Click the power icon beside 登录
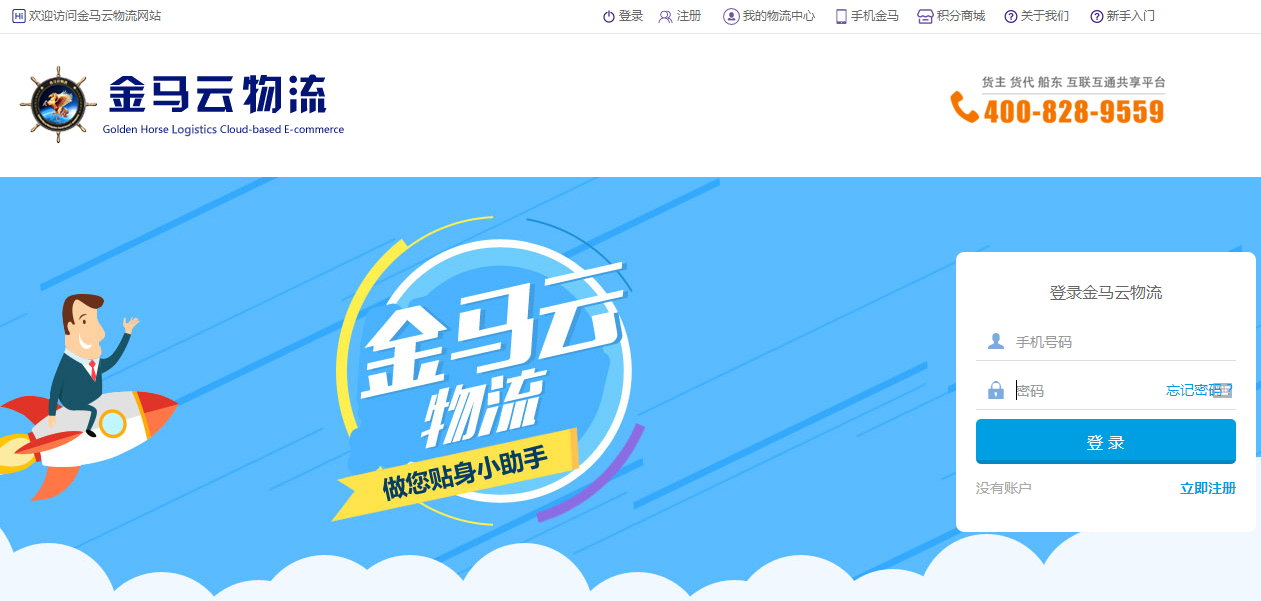Image resolution: width=1261 pixels, height=601 pixels. click(609, 16)
